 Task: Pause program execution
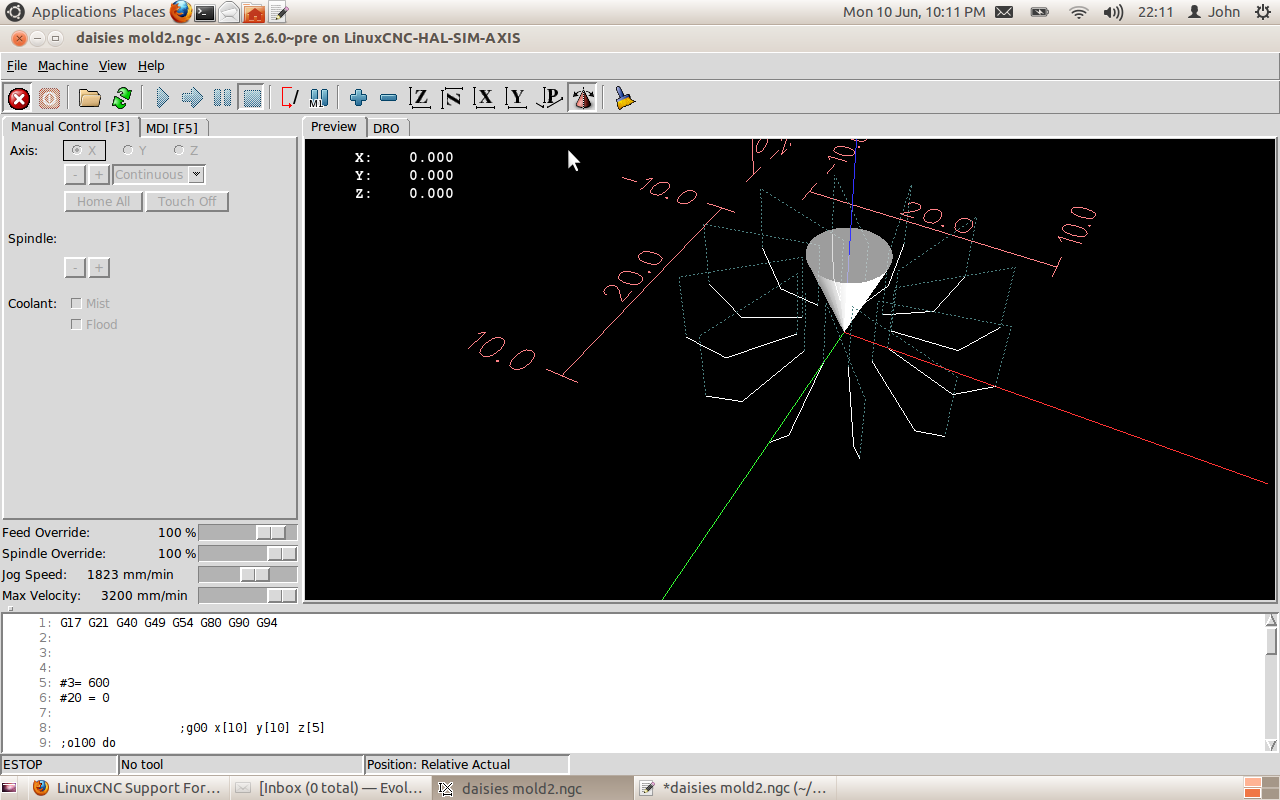(223, 98)
